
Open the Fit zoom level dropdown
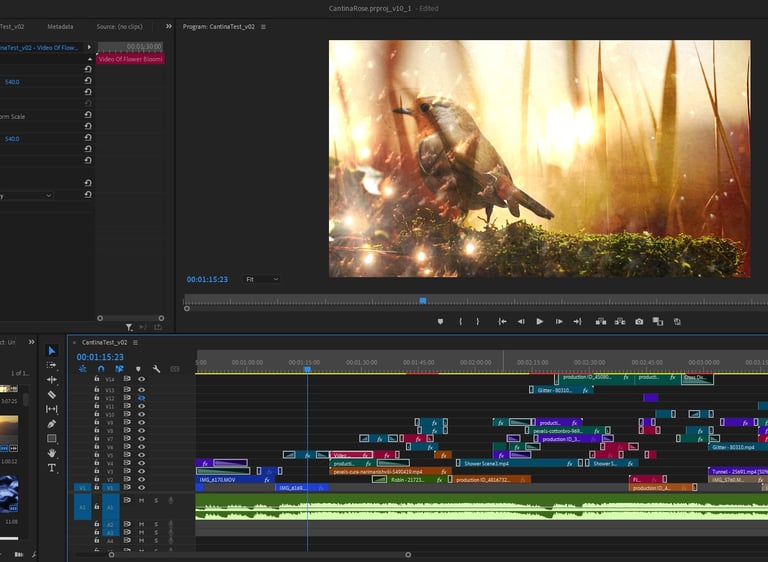point(262,279)
